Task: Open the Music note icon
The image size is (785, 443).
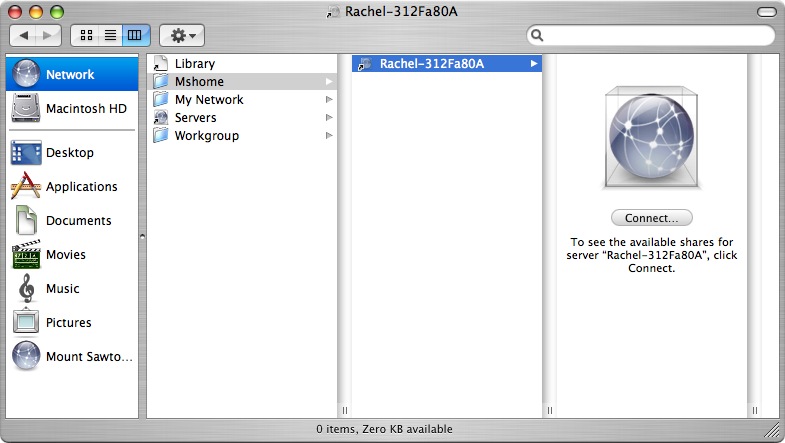Action: (26, 288)
